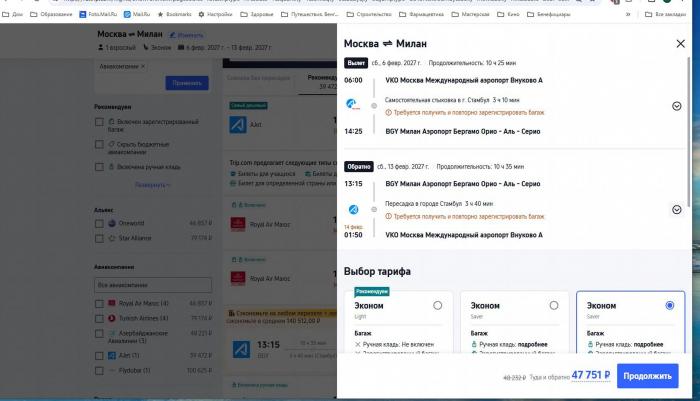Open подробнее link in middle Saver fare
Viewport: 700px width, 401px height.
(532, 344)
